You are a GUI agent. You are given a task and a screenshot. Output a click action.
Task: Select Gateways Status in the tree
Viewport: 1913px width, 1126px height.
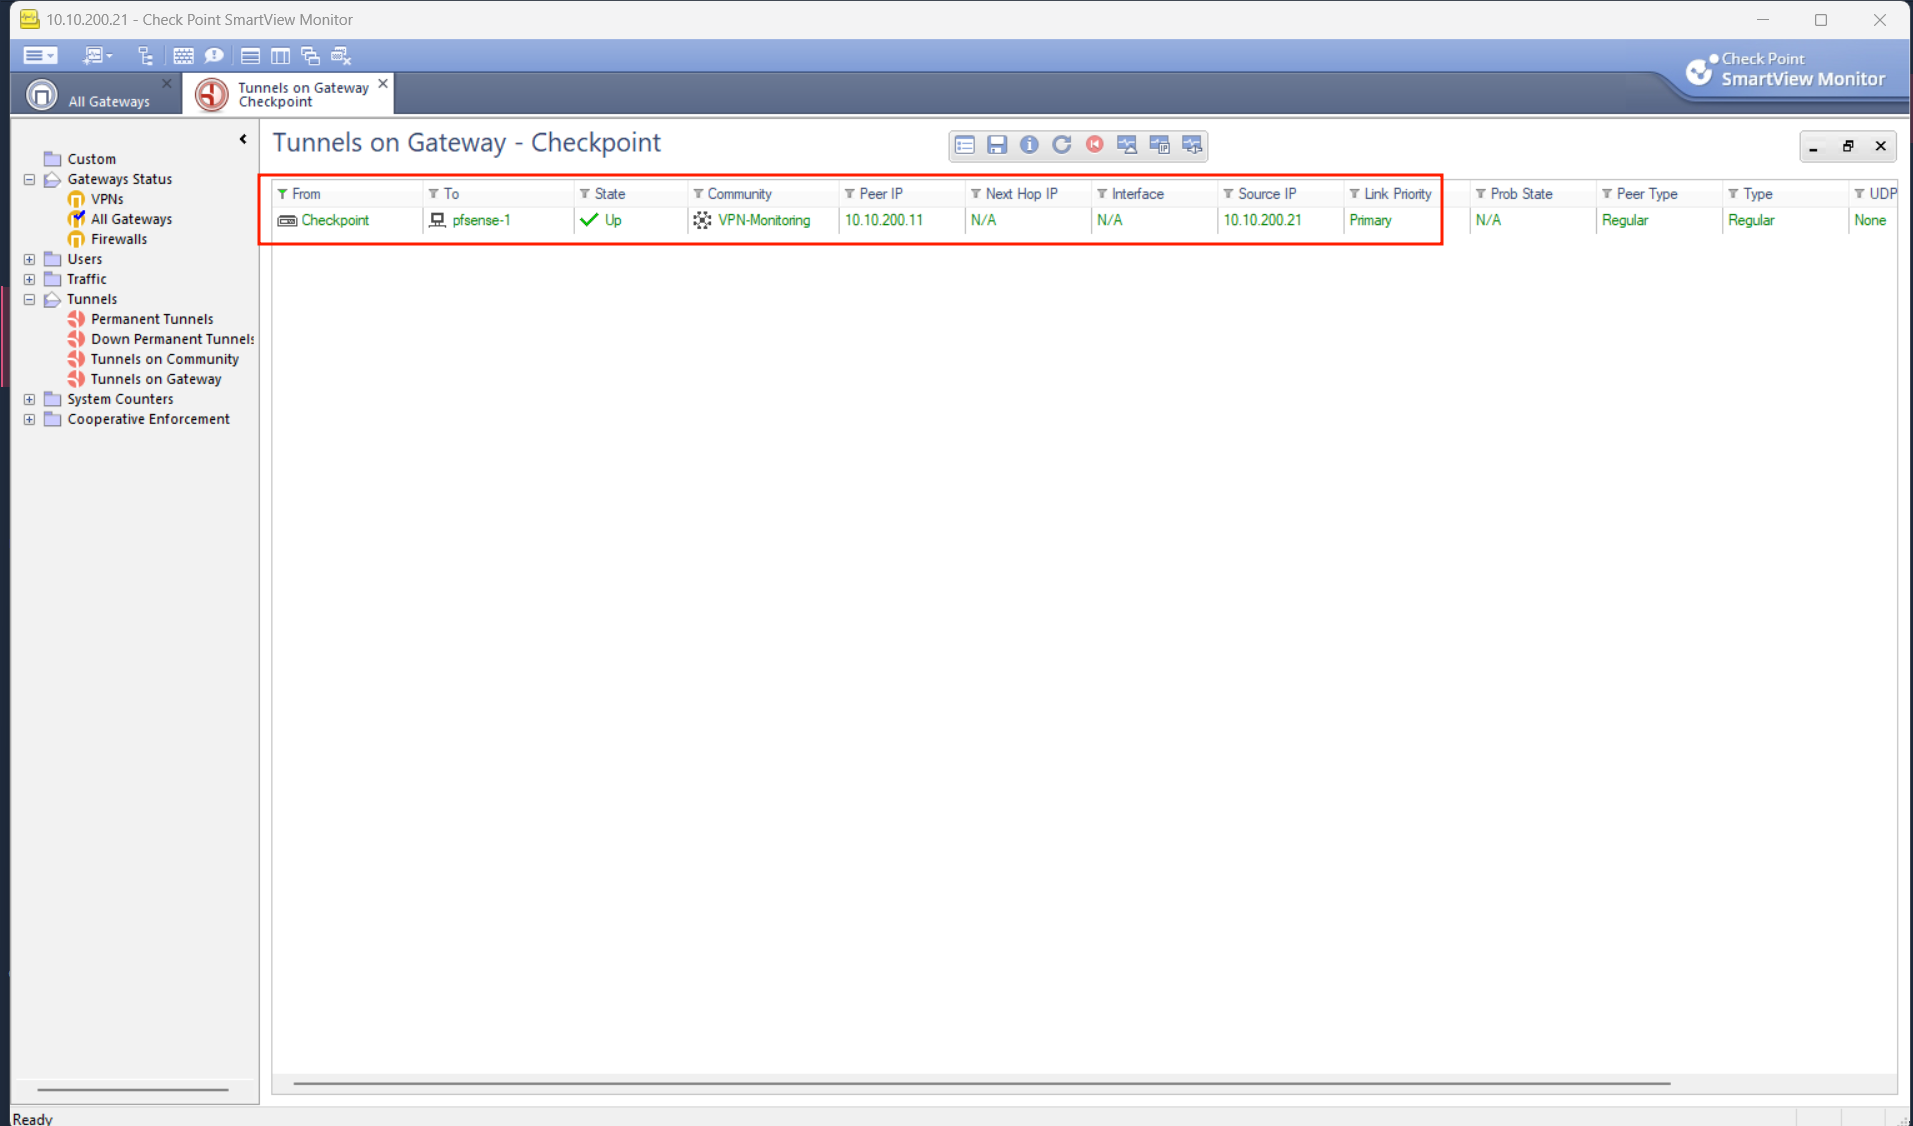119,179
